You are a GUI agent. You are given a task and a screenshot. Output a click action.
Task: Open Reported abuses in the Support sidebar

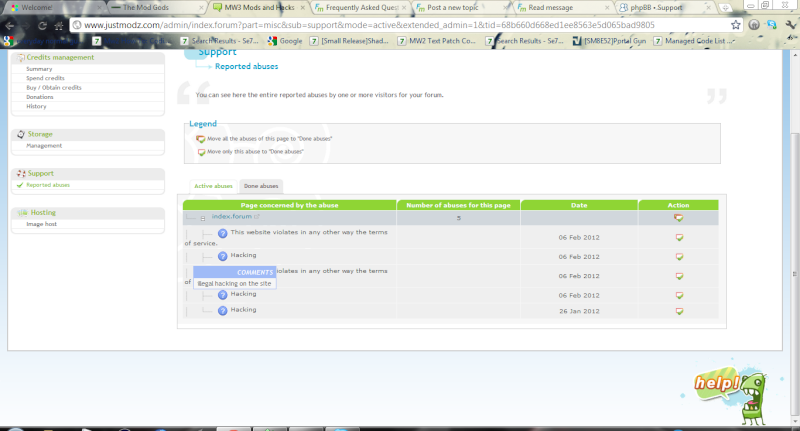pos(48,185)
